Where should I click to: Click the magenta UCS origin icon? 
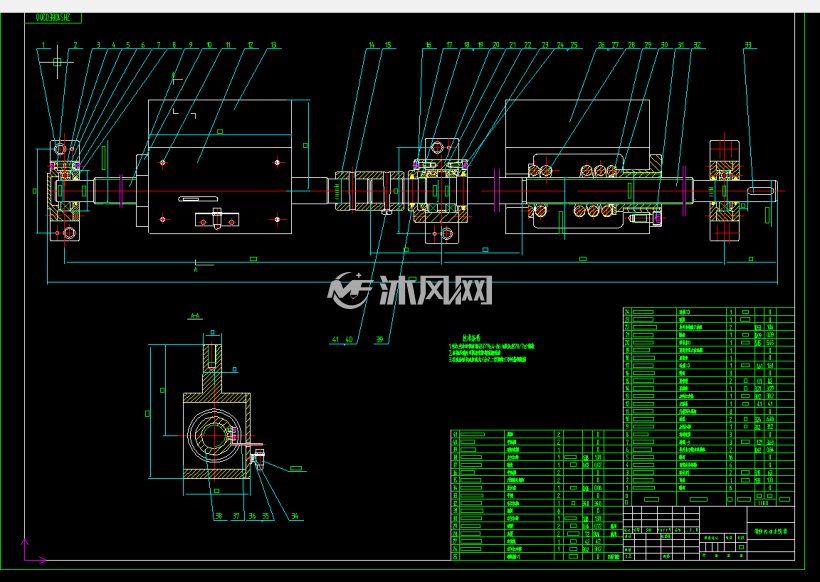[33, 552]
